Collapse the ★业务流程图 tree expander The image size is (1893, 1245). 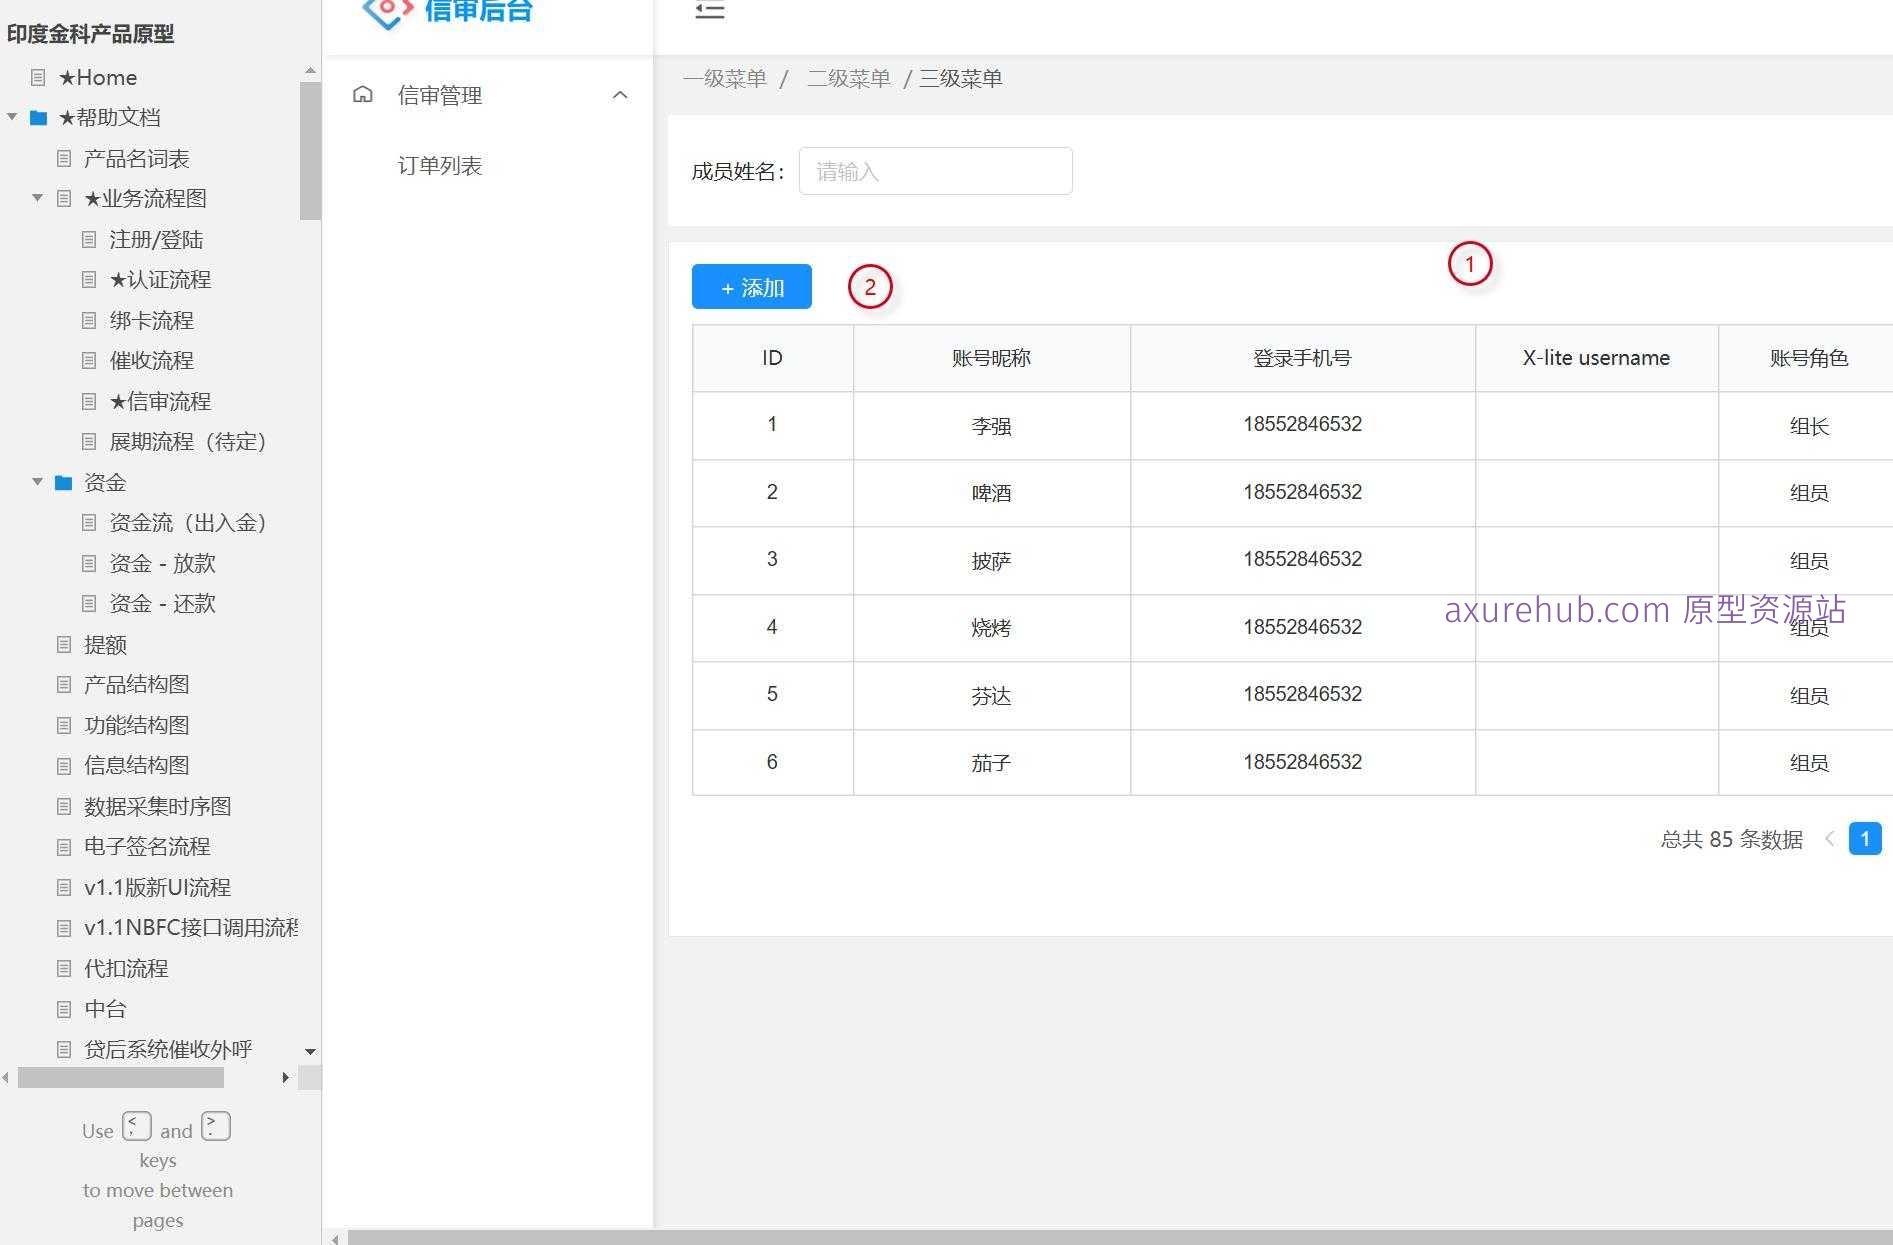coord(37,198)
